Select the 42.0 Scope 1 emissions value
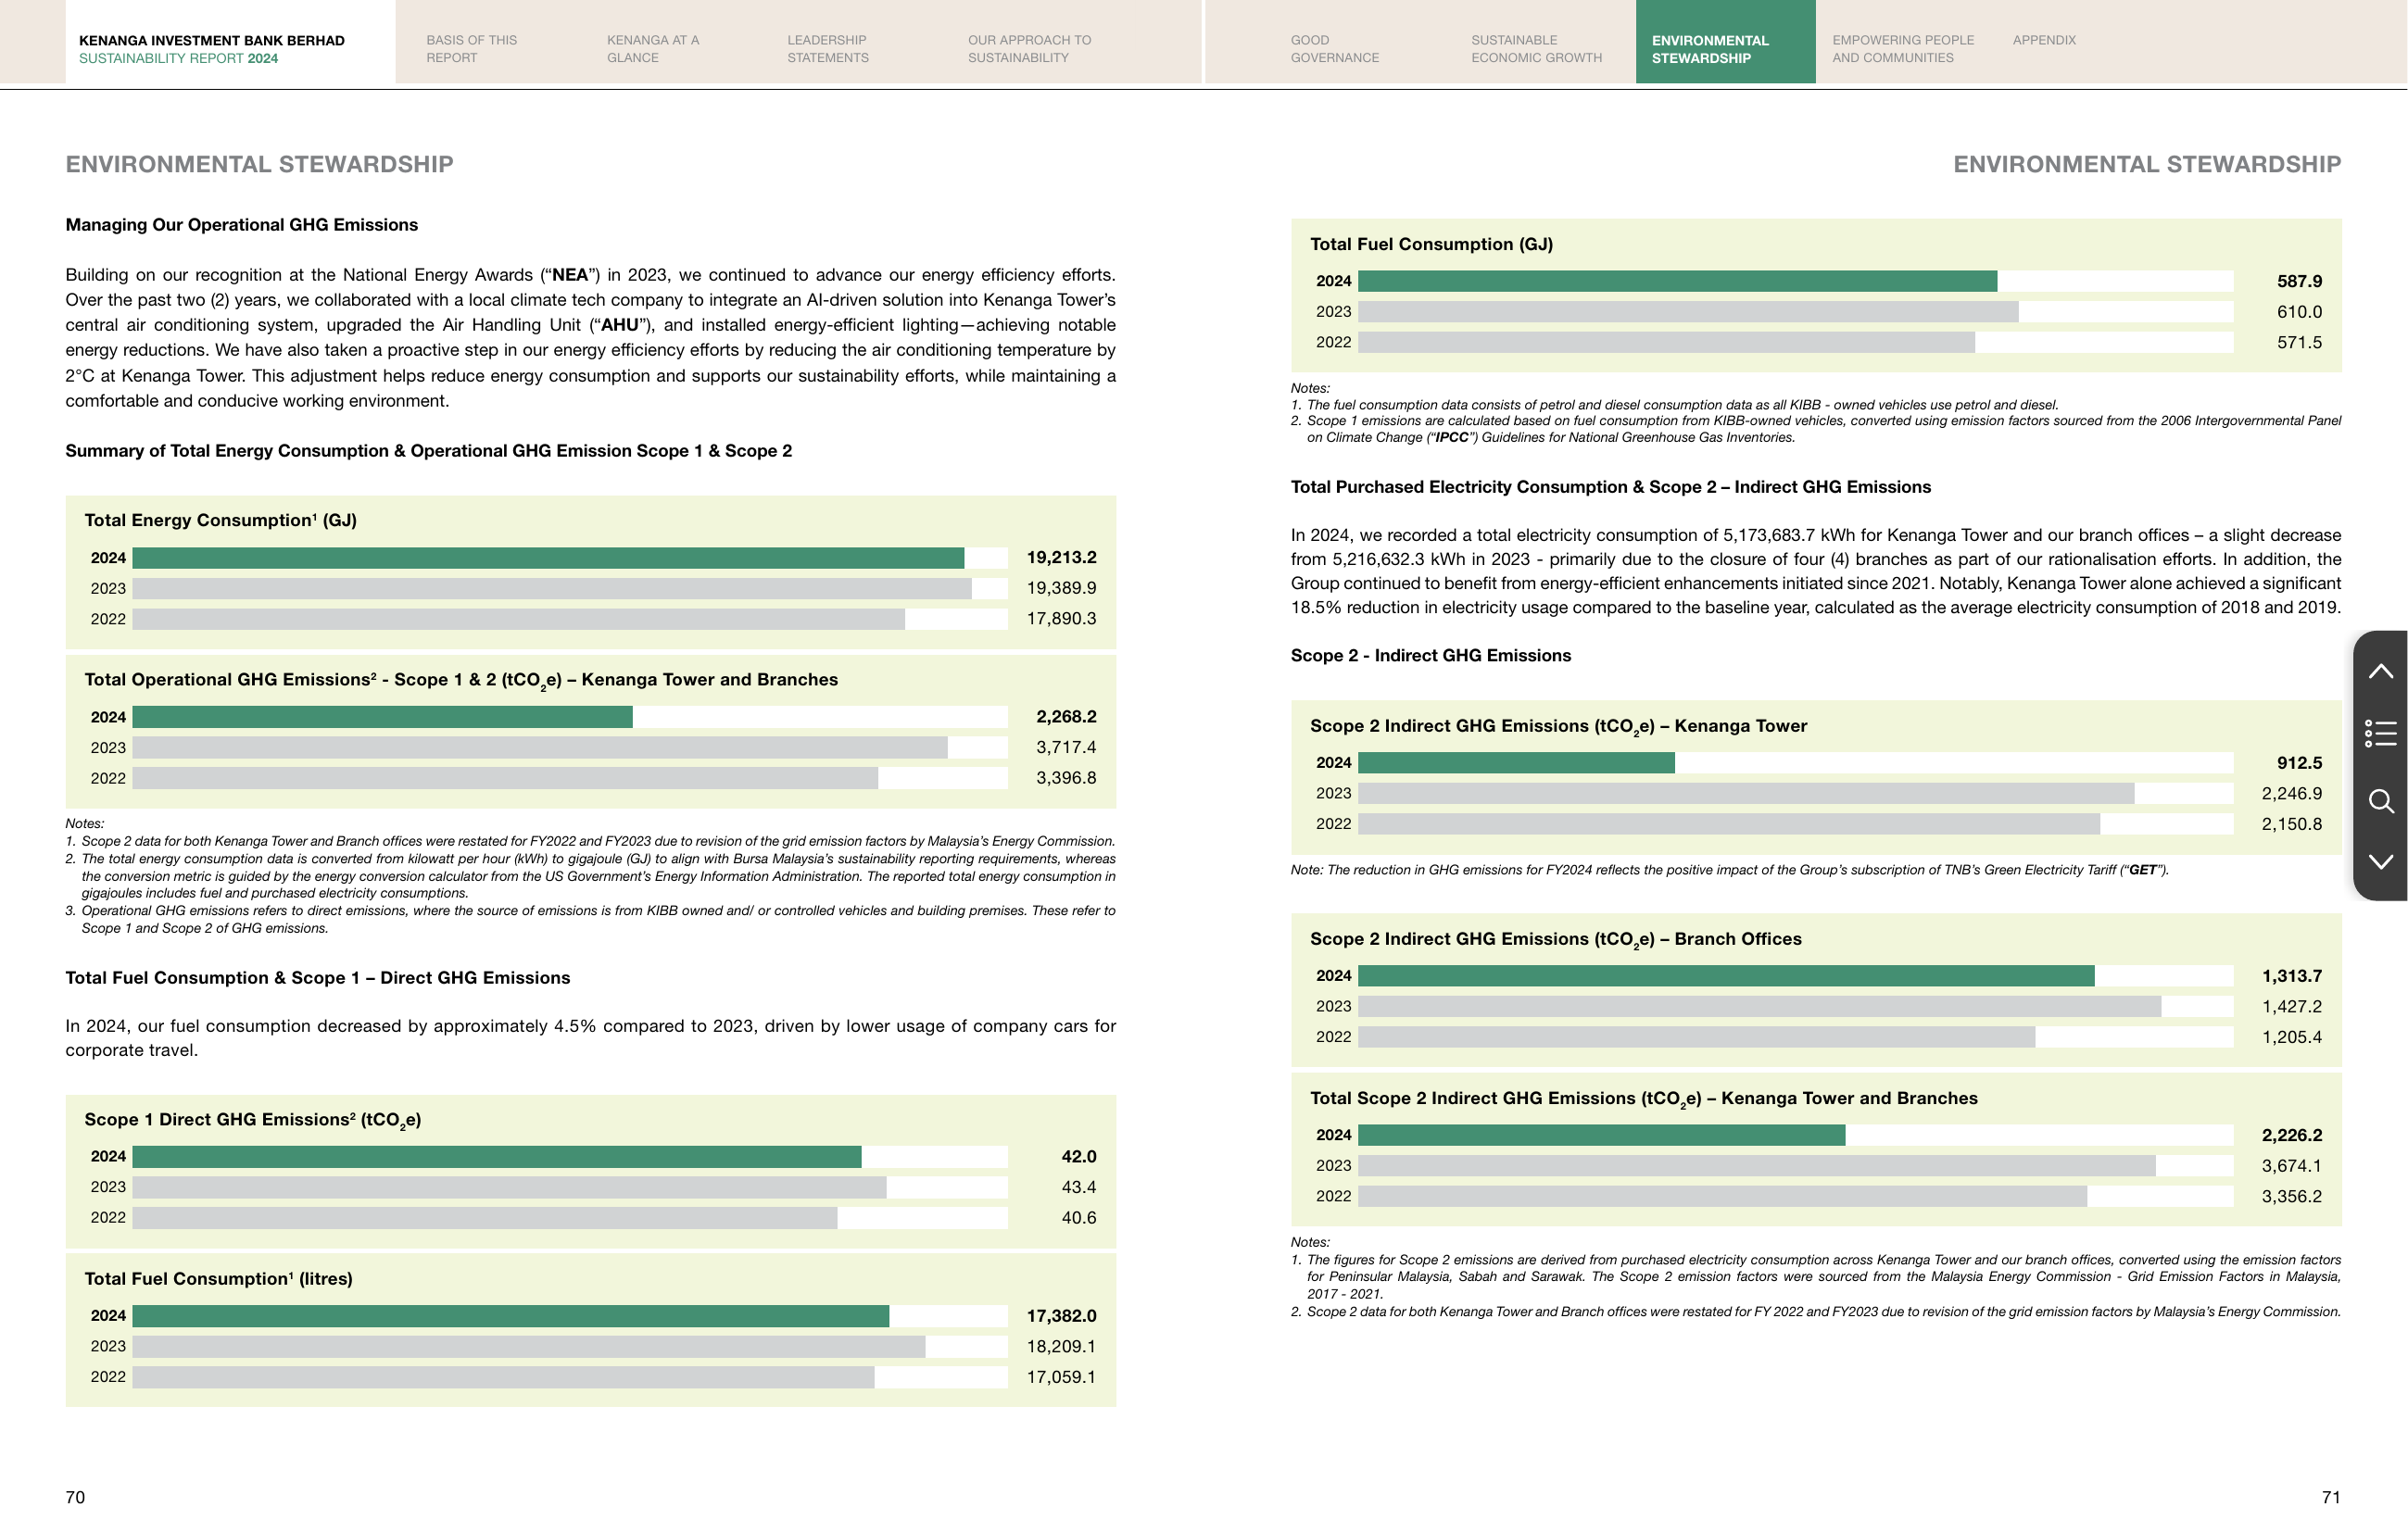2408x1532 pixels. pyautogui.click(x=1079, y=1157)
